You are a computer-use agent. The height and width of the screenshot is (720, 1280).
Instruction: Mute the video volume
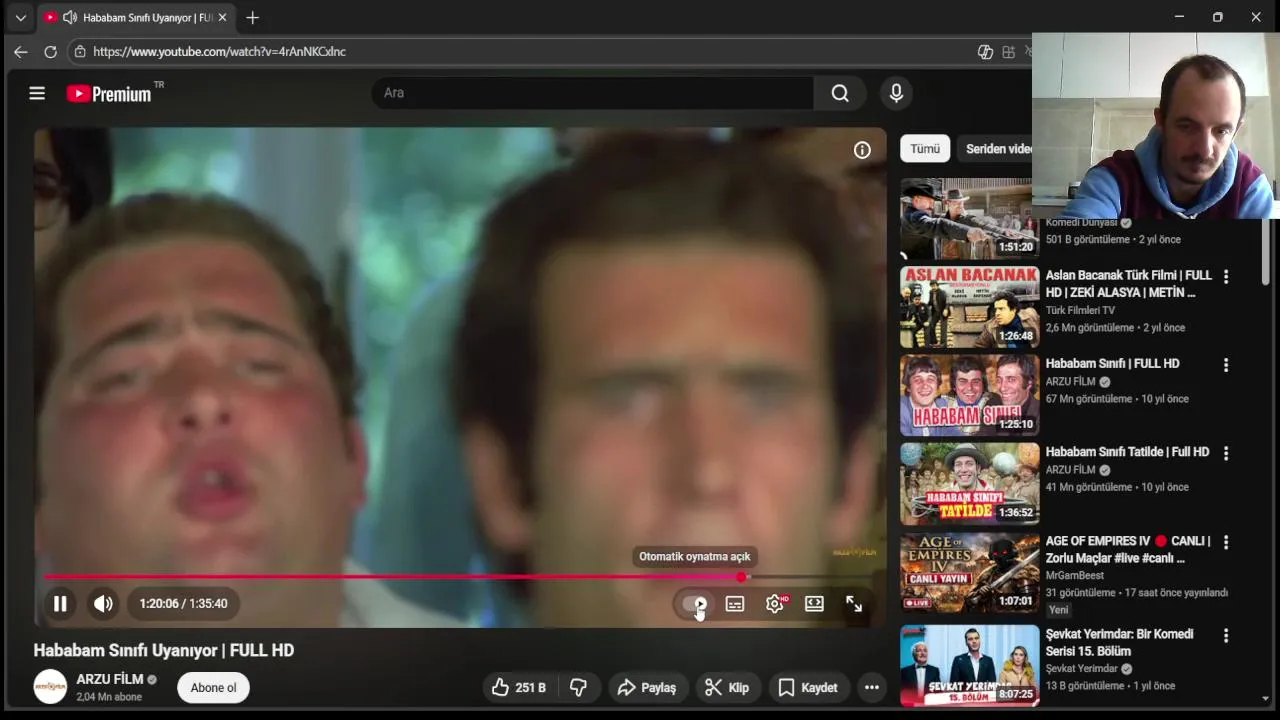(103, 604)
